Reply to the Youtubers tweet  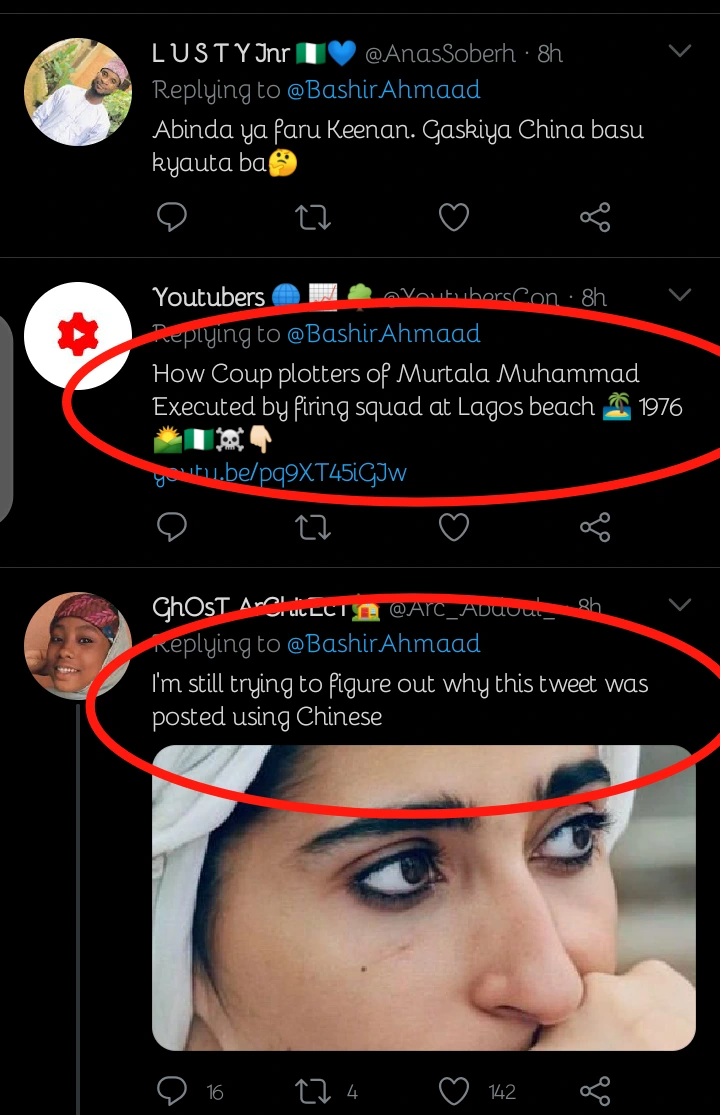click(172, 527)
